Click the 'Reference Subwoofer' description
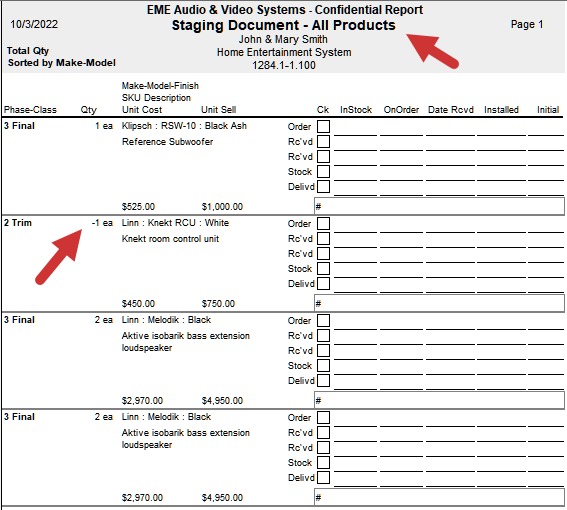 tap(167, 142)
